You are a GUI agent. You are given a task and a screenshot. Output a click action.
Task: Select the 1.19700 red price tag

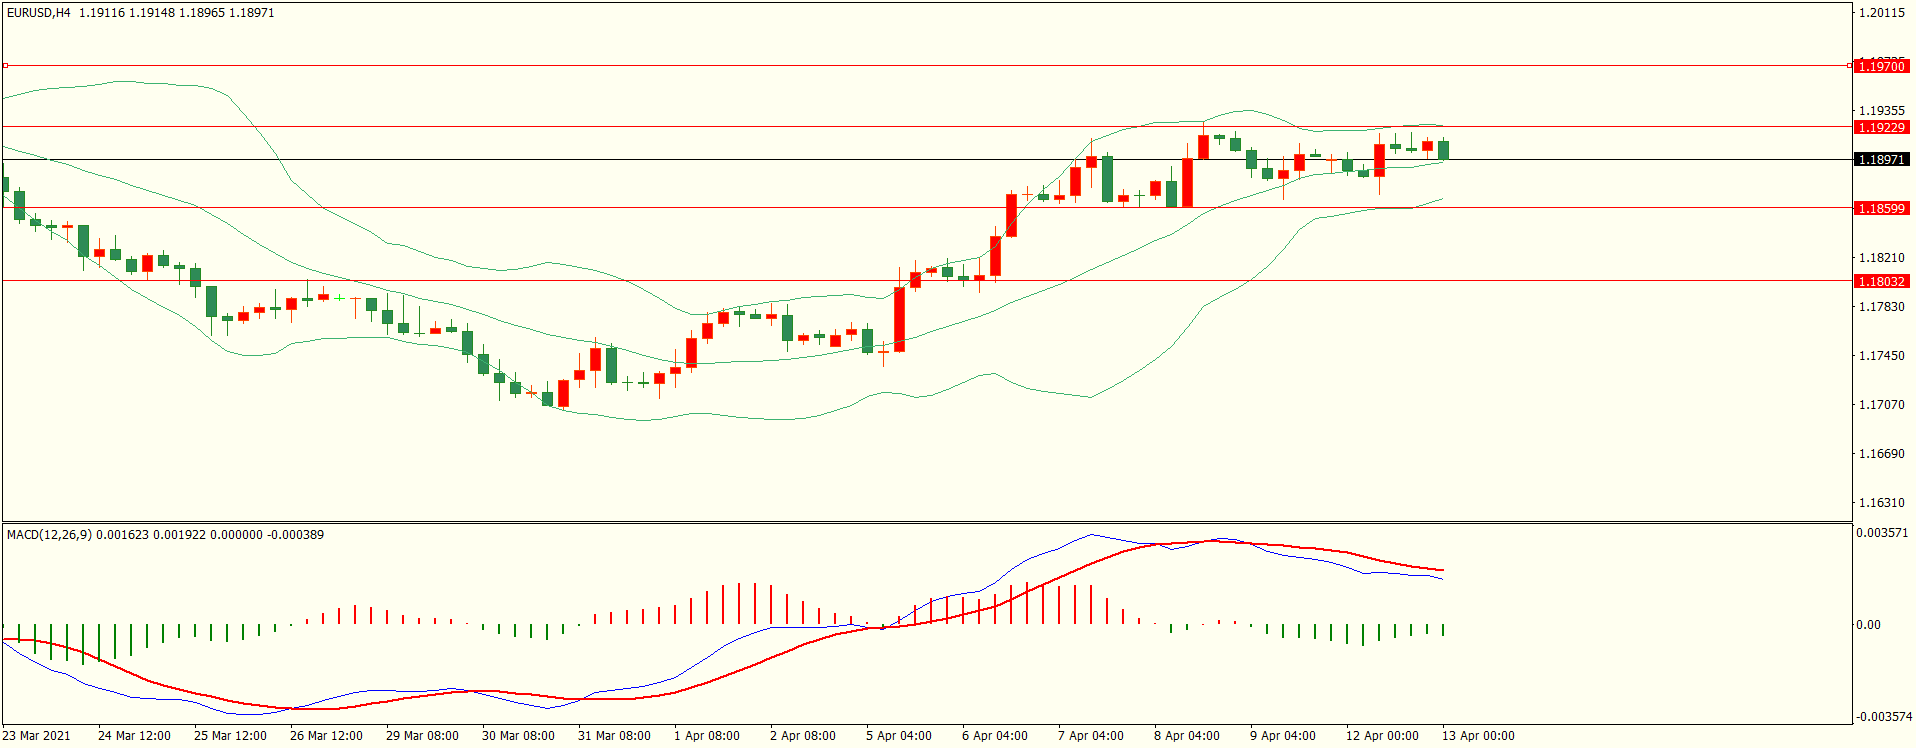click(1881, 66)
